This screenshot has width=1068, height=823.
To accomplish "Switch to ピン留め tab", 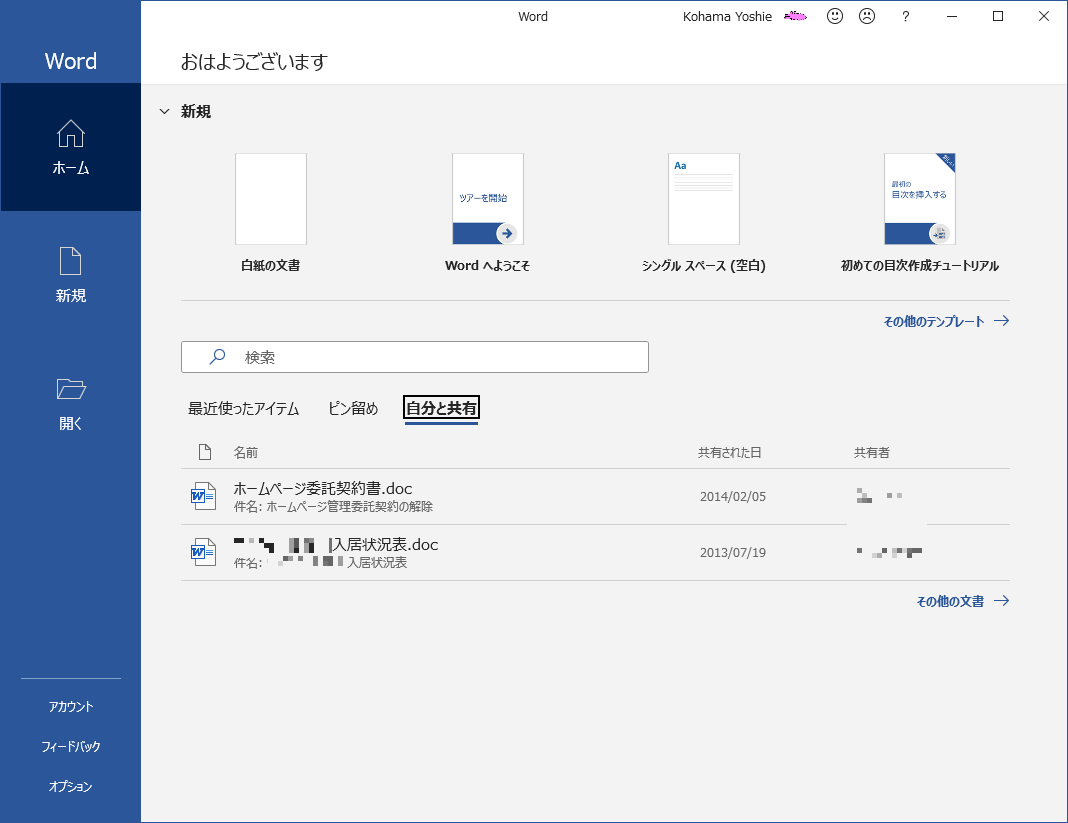I will 353,408.
